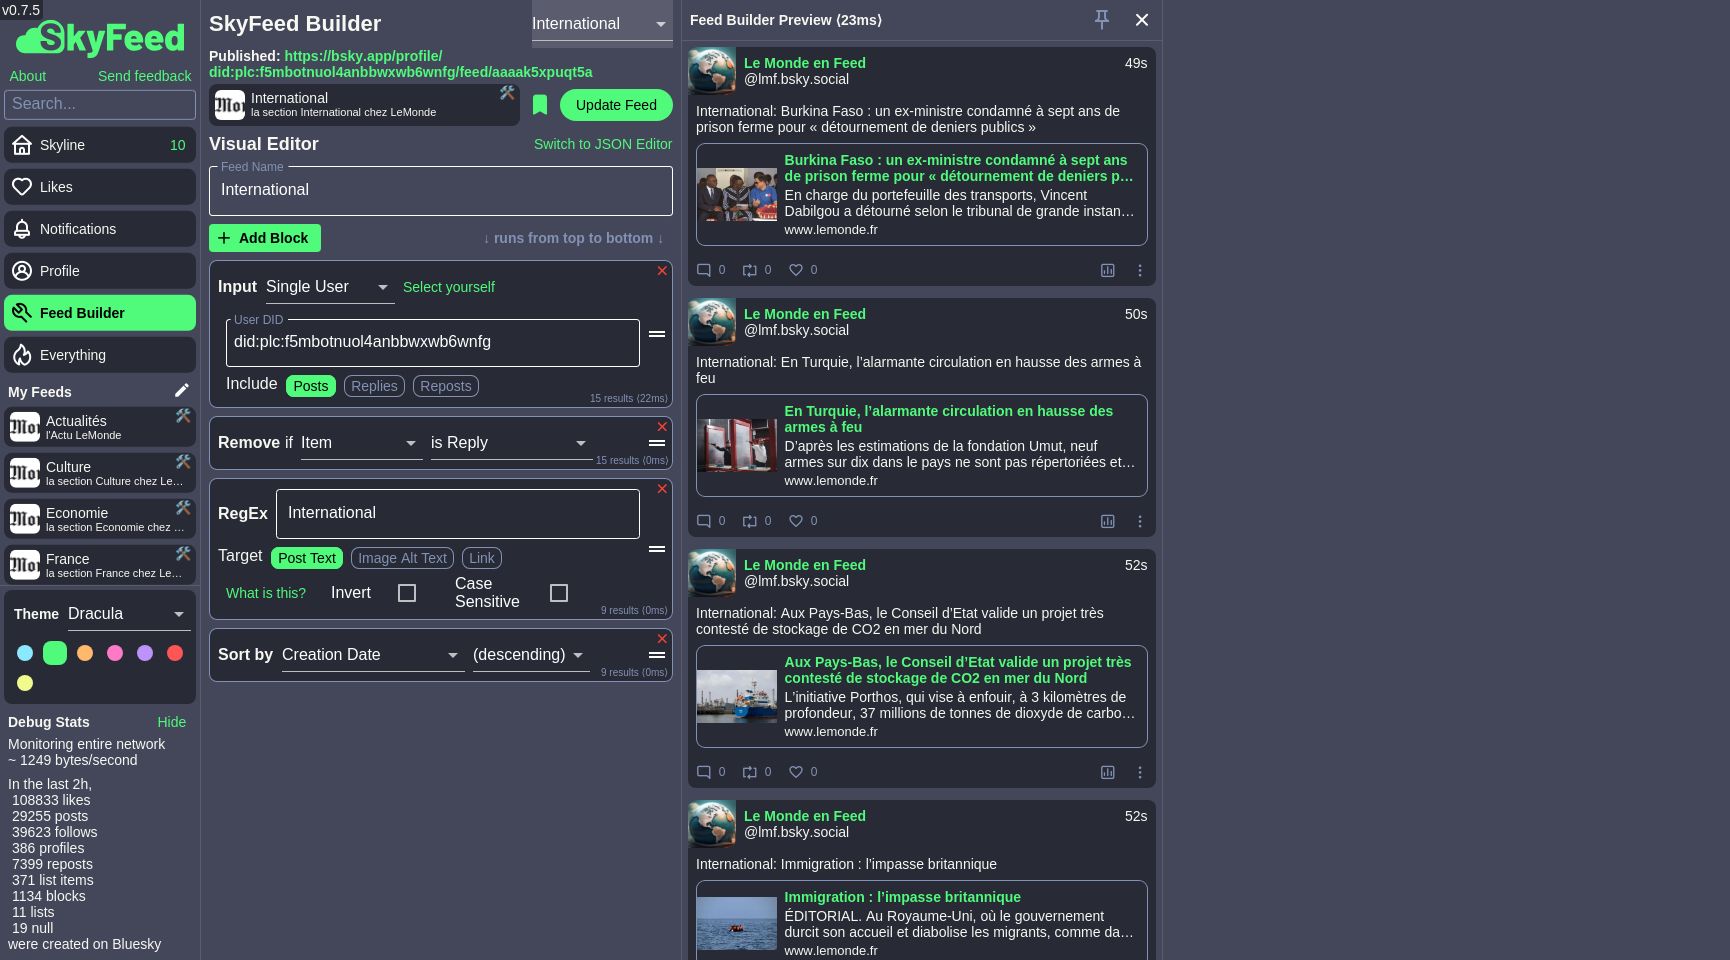
Task: Toggle the Invert option in the RegEx block
Action: (x=407, y=592)
